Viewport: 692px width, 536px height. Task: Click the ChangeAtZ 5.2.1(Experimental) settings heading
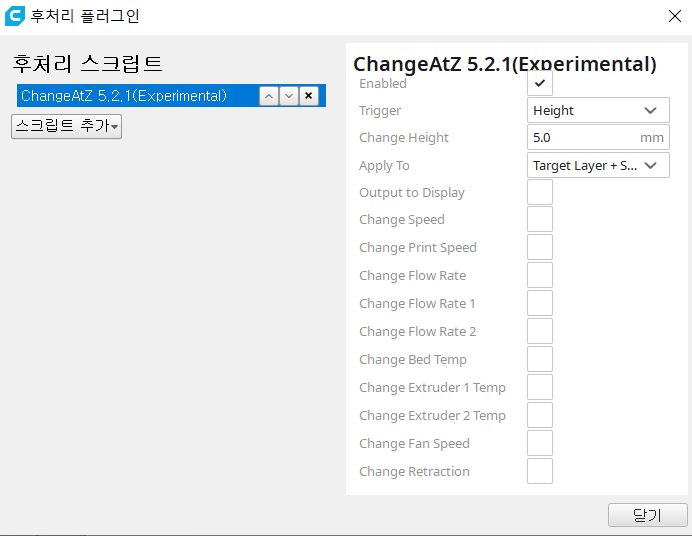coord(505,64)
